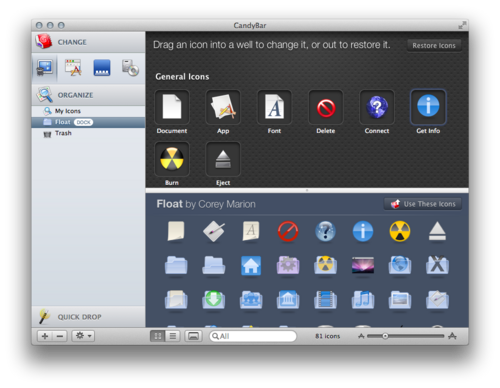Select the Float documents folder icon

click(x=176, y=299)
